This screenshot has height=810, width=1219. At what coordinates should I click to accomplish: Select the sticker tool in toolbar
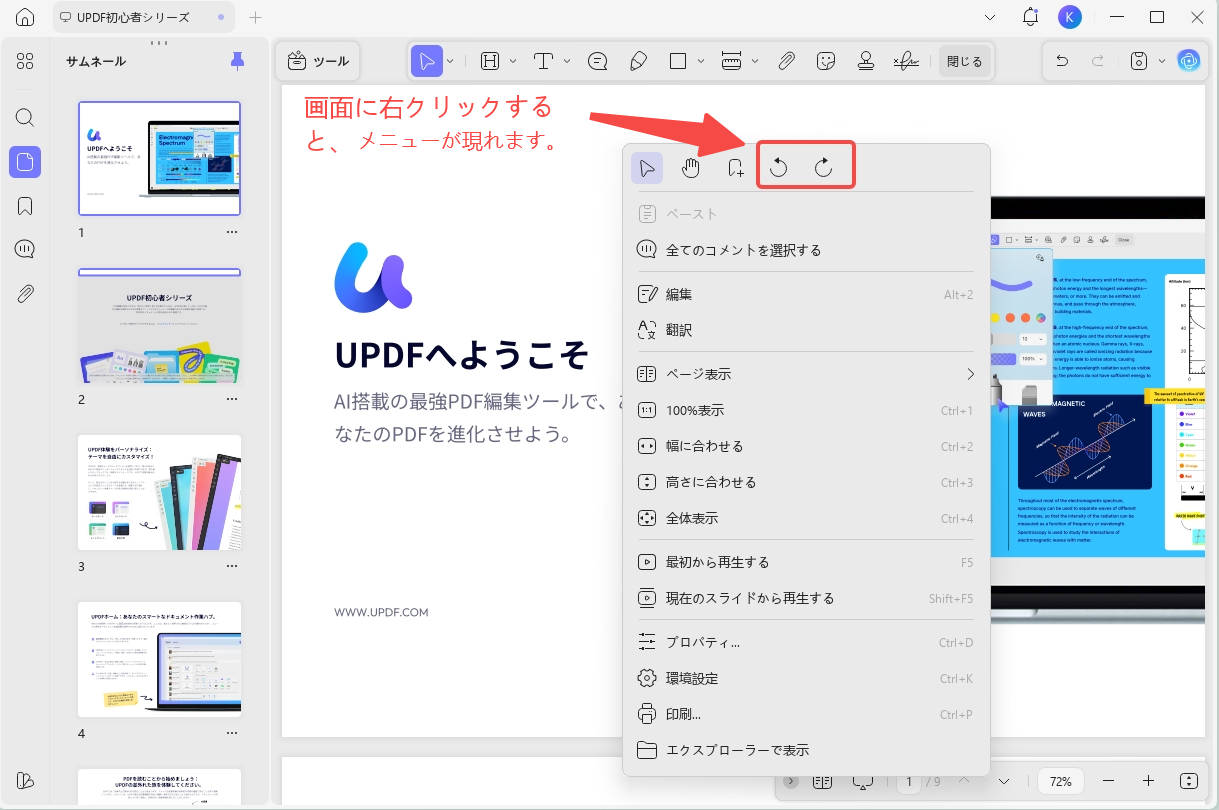click(826, 61)
